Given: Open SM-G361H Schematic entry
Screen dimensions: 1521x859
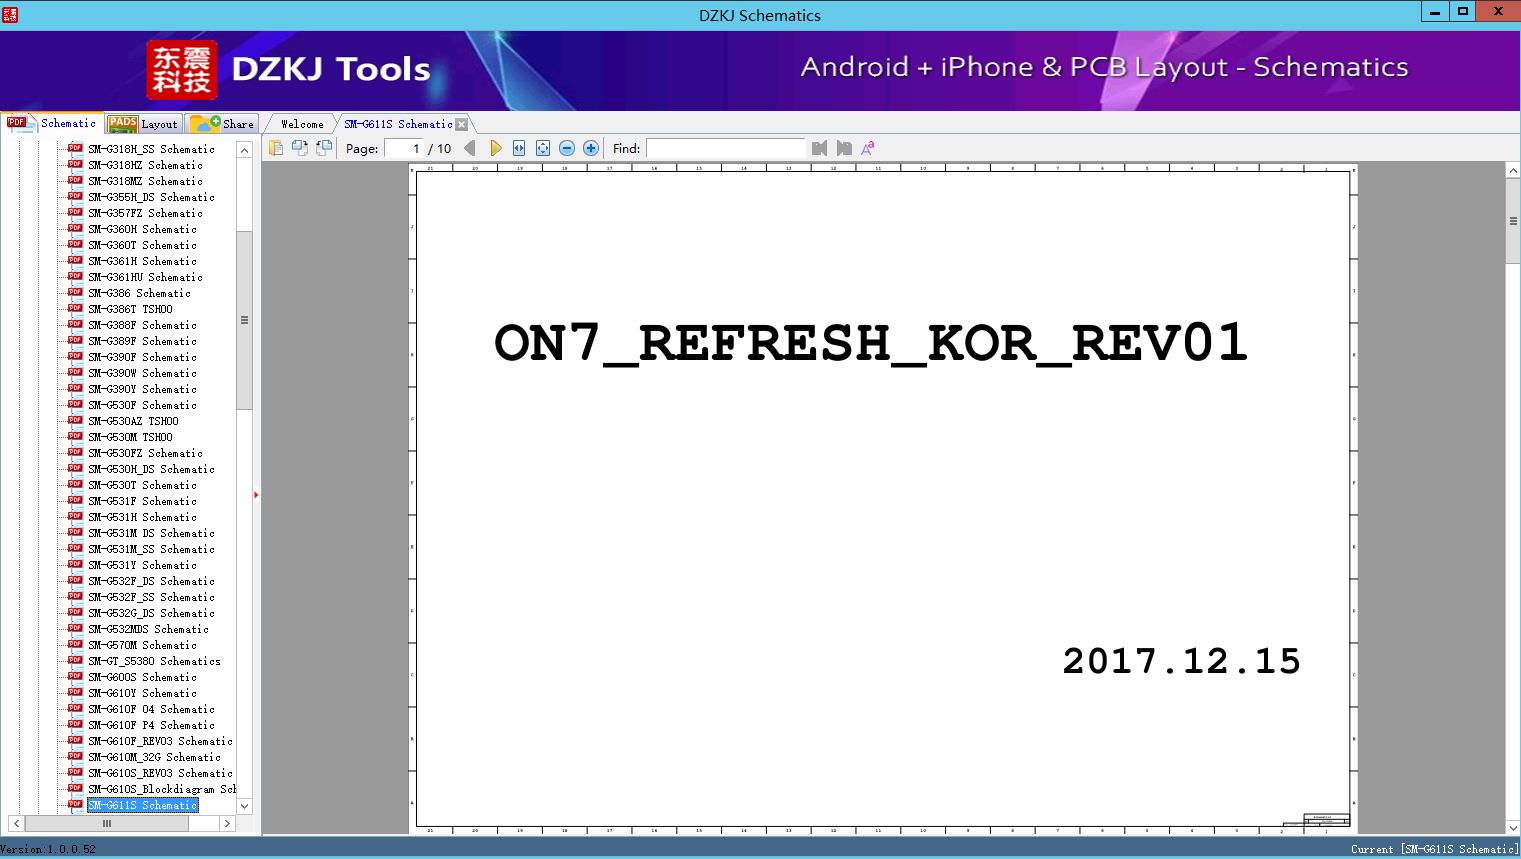Looking at the screenshot, I should (x=142, y=261).
